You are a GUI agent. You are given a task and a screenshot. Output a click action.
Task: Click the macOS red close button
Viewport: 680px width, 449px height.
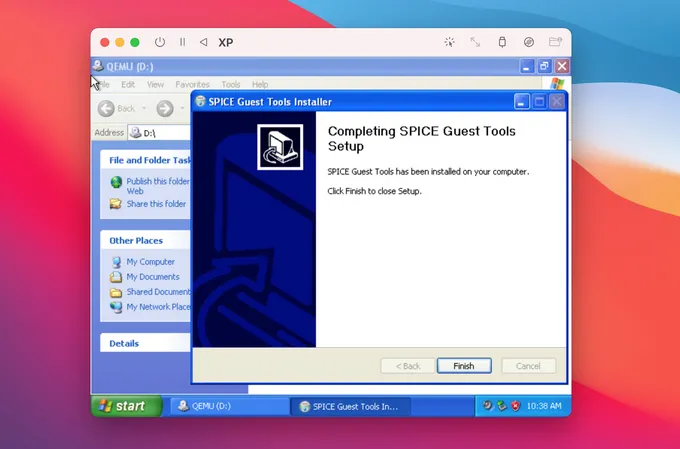tap(105, 42)
